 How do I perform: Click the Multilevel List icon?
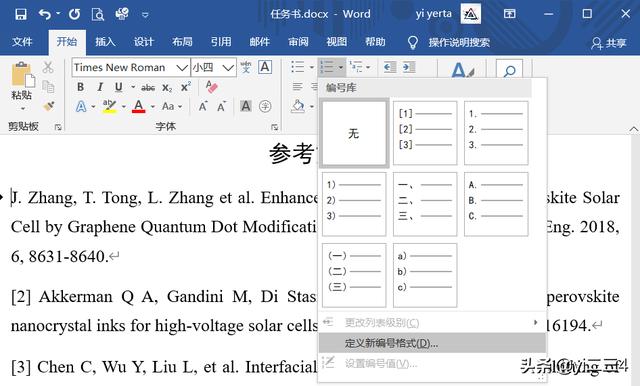356,67
